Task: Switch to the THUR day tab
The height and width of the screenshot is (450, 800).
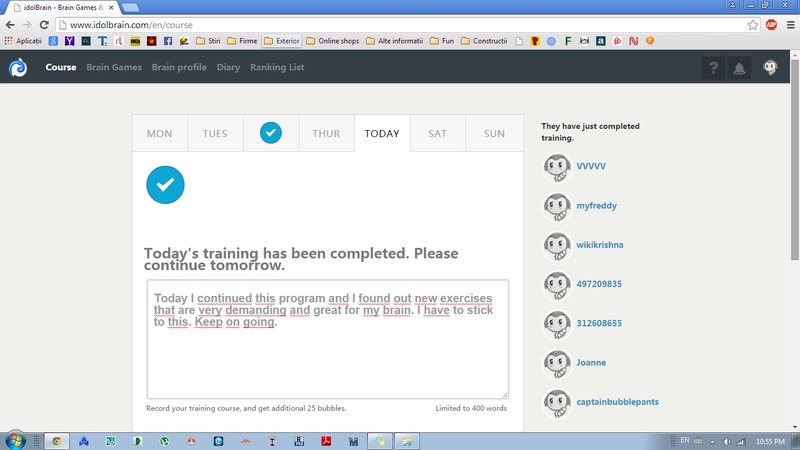Action: click(x=326, y=134)
